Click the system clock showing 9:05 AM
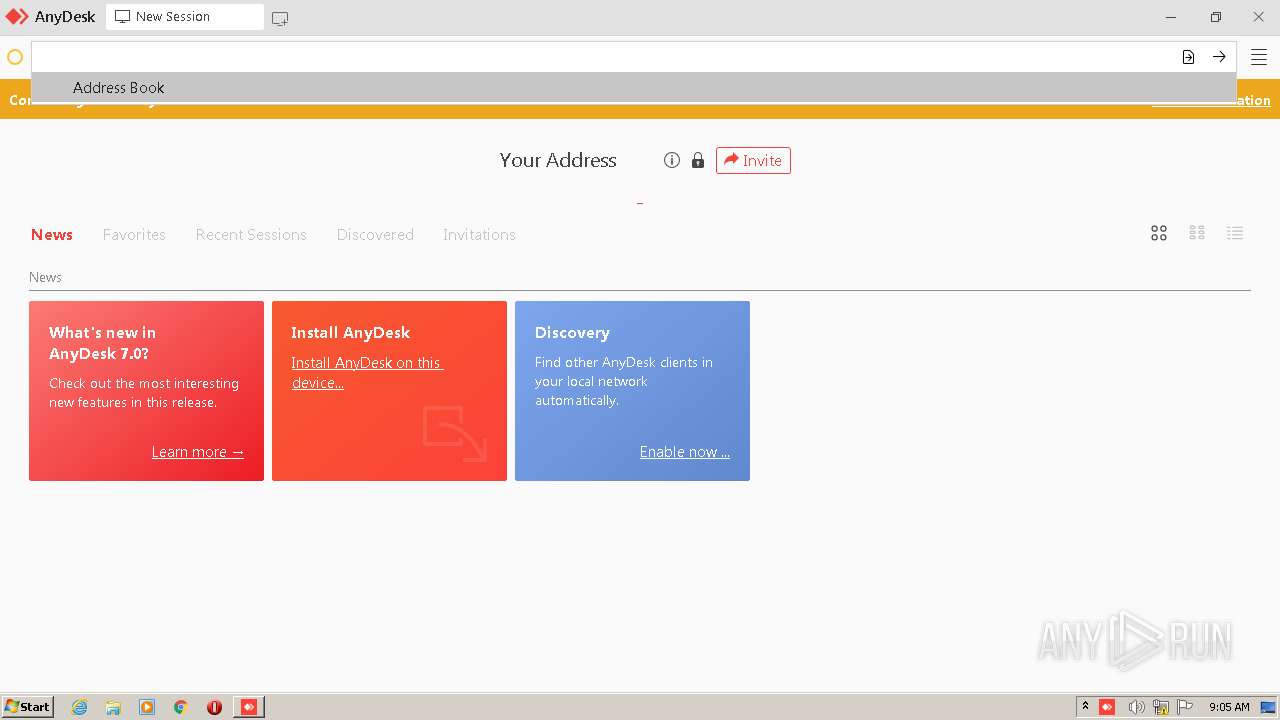The image size is (1280, 720). pyautogui.click(x=1229, y=707)
